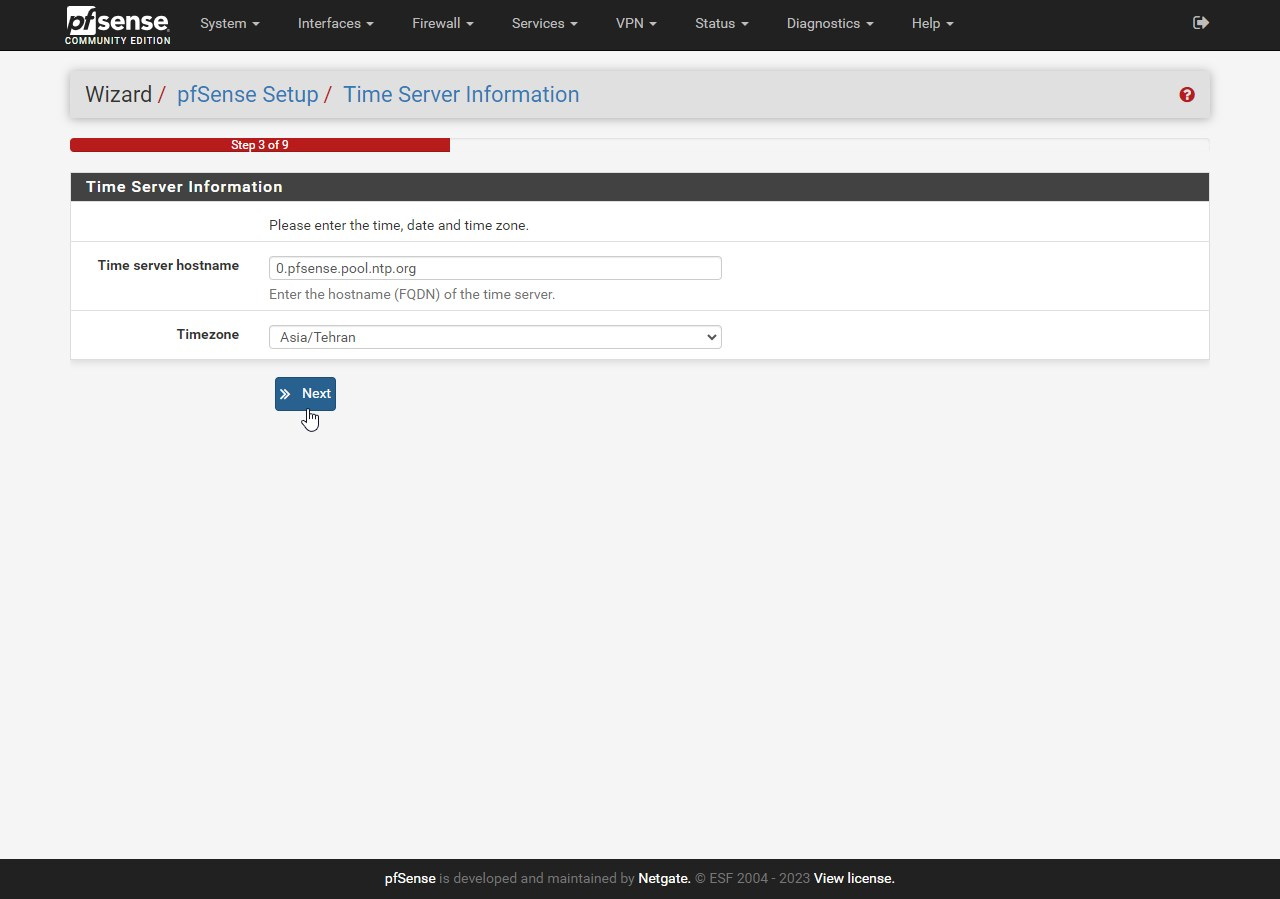Click the 'Please enter the time, date and time zone.' text

click(x=399, y=226)
